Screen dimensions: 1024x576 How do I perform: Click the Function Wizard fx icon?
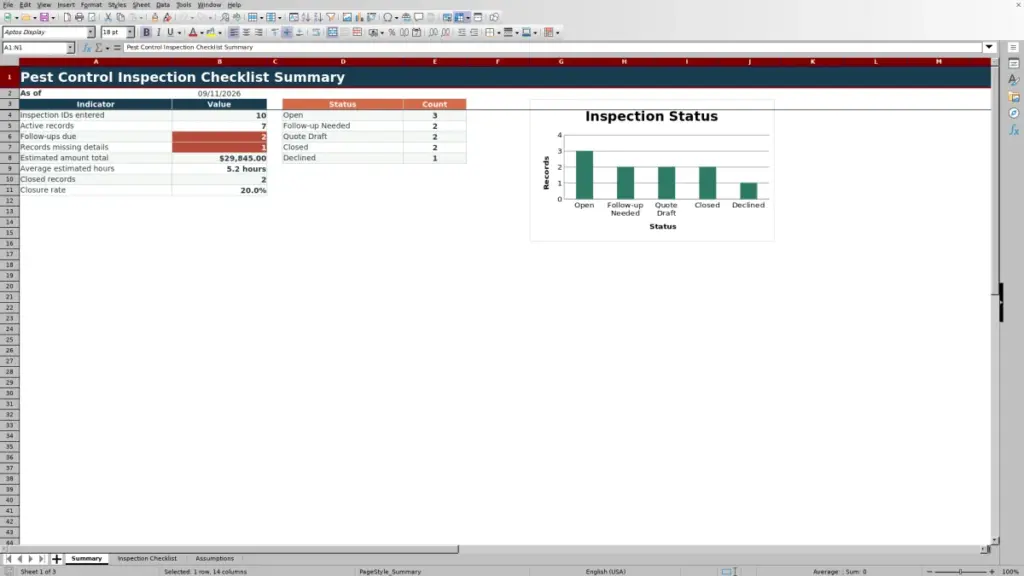click(x=86, y=47)
